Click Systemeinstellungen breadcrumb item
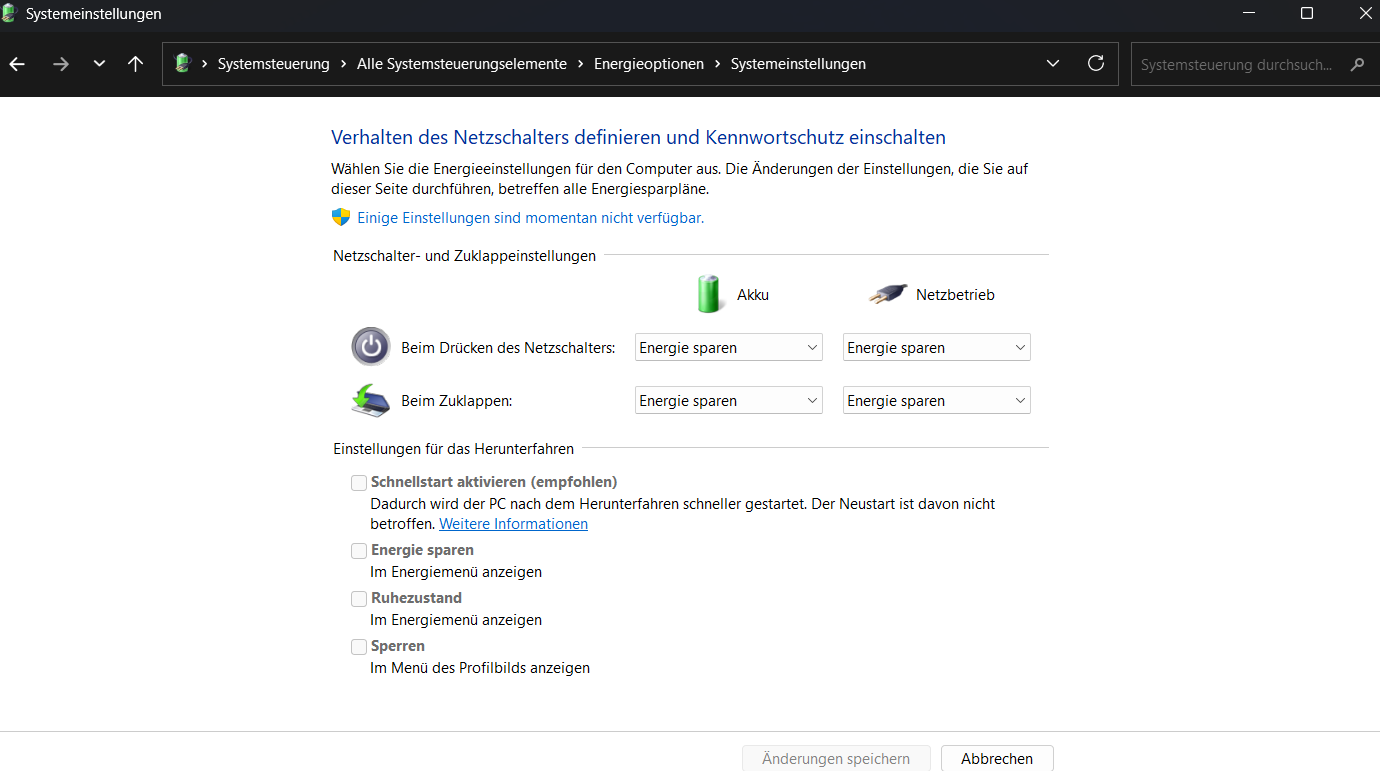 798,64
